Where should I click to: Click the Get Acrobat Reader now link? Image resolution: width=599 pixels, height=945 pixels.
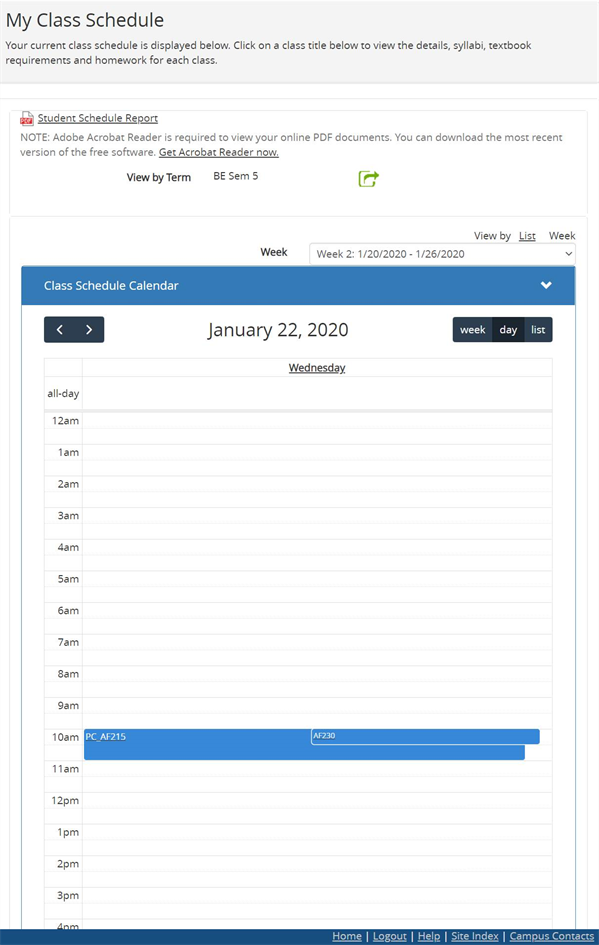[219, 152]
